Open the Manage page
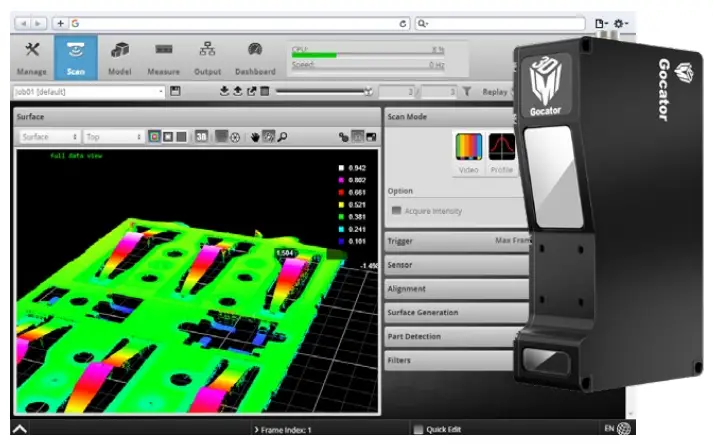Screen dimensions: 713x445 (32, 58)
